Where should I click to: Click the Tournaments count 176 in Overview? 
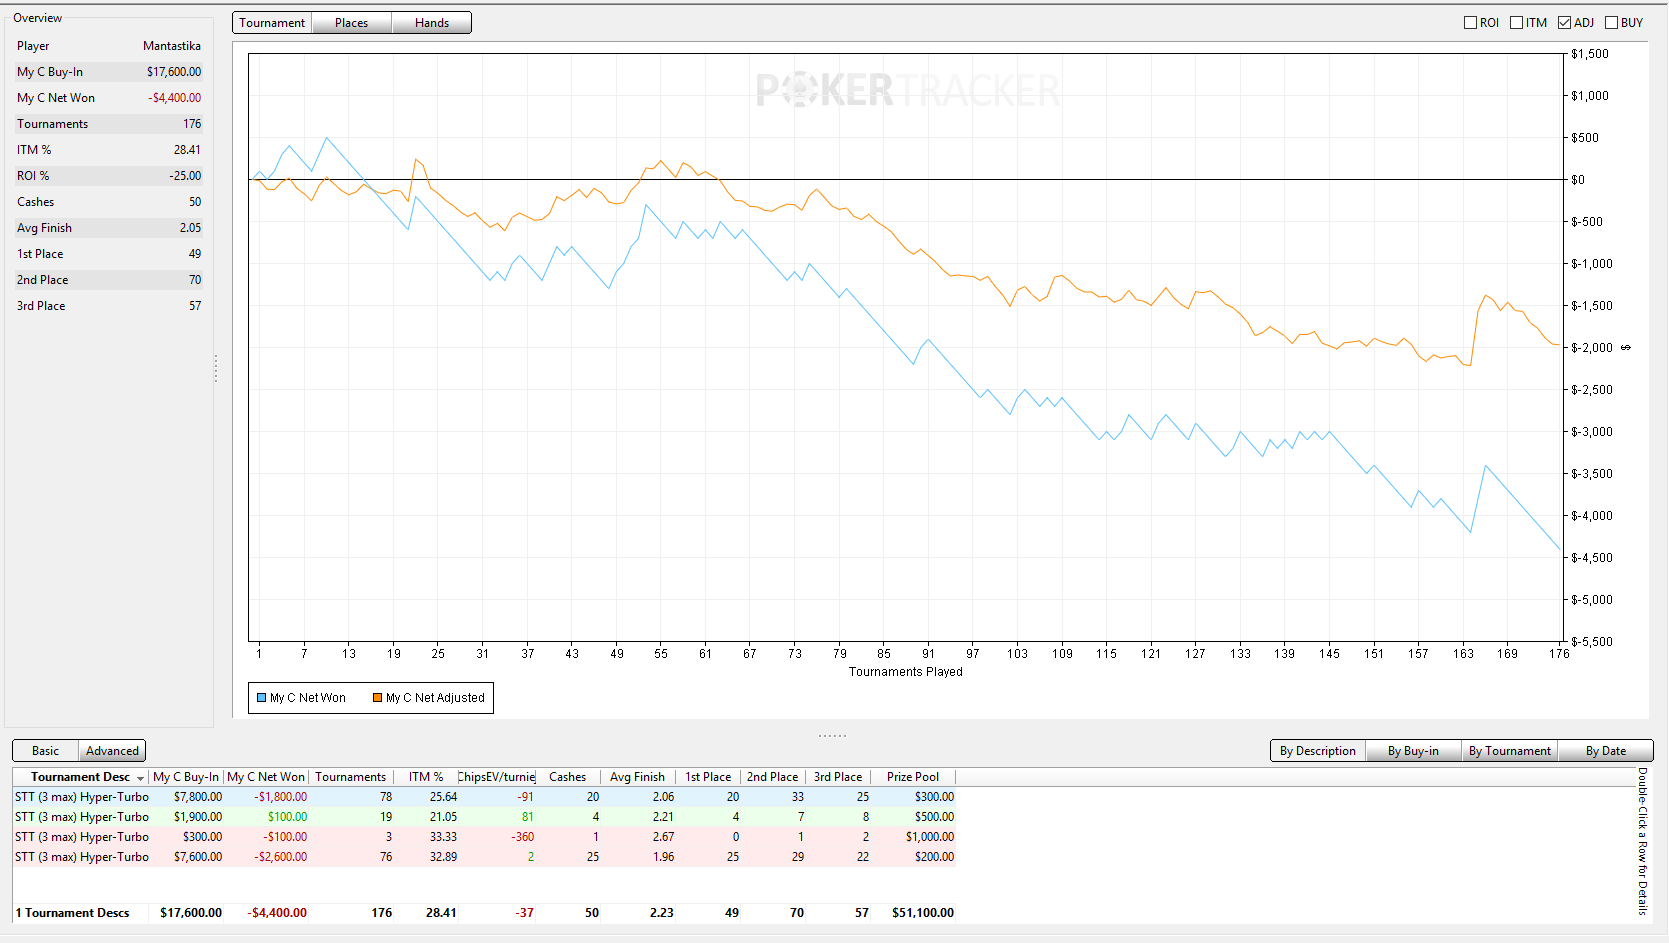[x=192, y=124]
